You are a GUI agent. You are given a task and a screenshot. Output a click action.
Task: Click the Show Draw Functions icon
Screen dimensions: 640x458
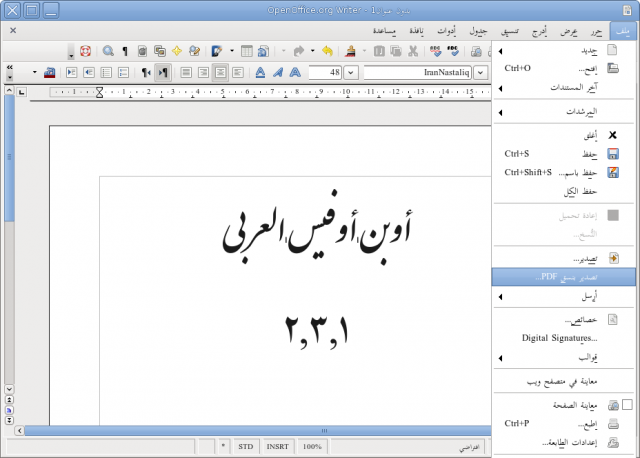coord(217,51)
